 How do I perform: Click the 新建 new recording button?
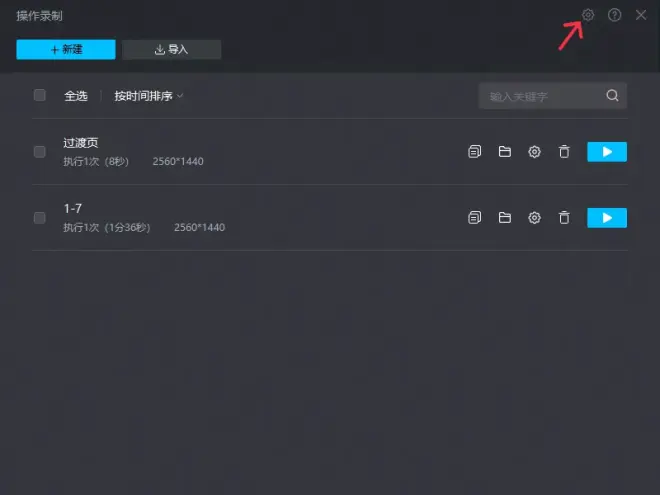[66, 49]
